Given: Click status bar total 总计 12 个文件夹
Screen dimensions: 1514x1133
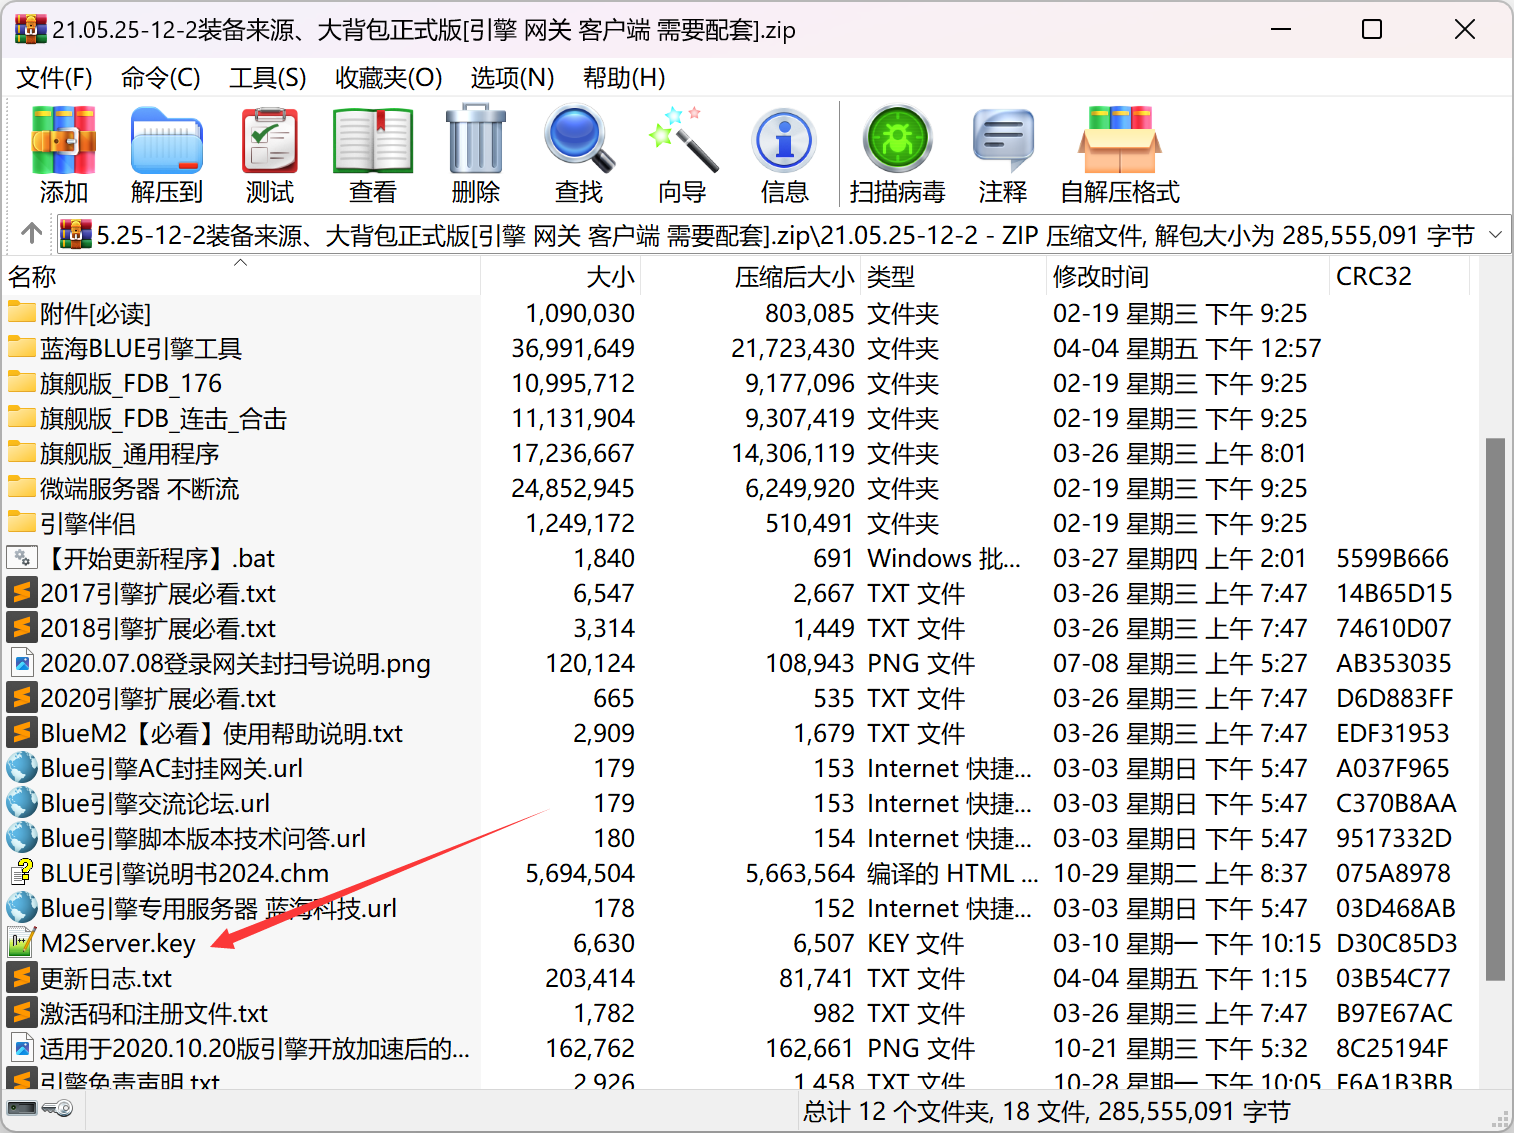Looking at the screenshot, I should [x=898, y=1112].
